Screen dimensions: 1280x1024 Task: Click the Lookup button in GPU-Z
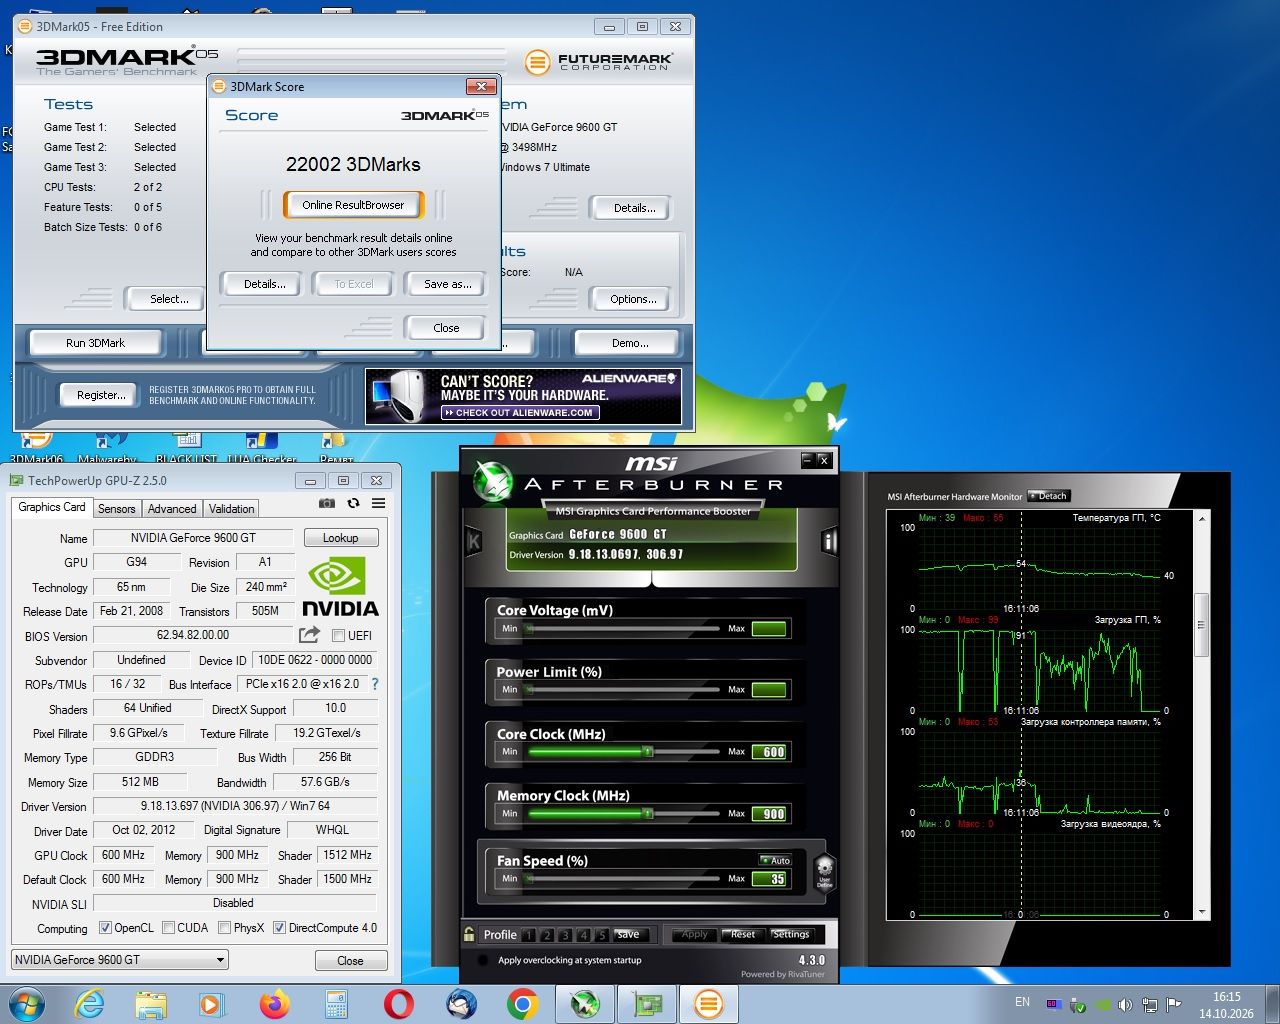point(340,538)
